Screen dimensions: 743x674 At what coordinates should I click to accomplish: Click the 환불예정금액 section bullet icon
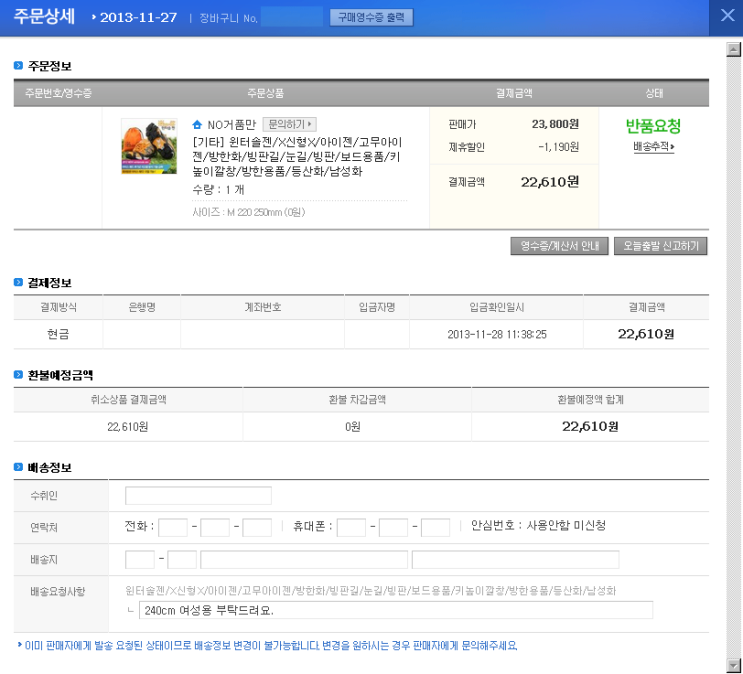pos(18,375)
